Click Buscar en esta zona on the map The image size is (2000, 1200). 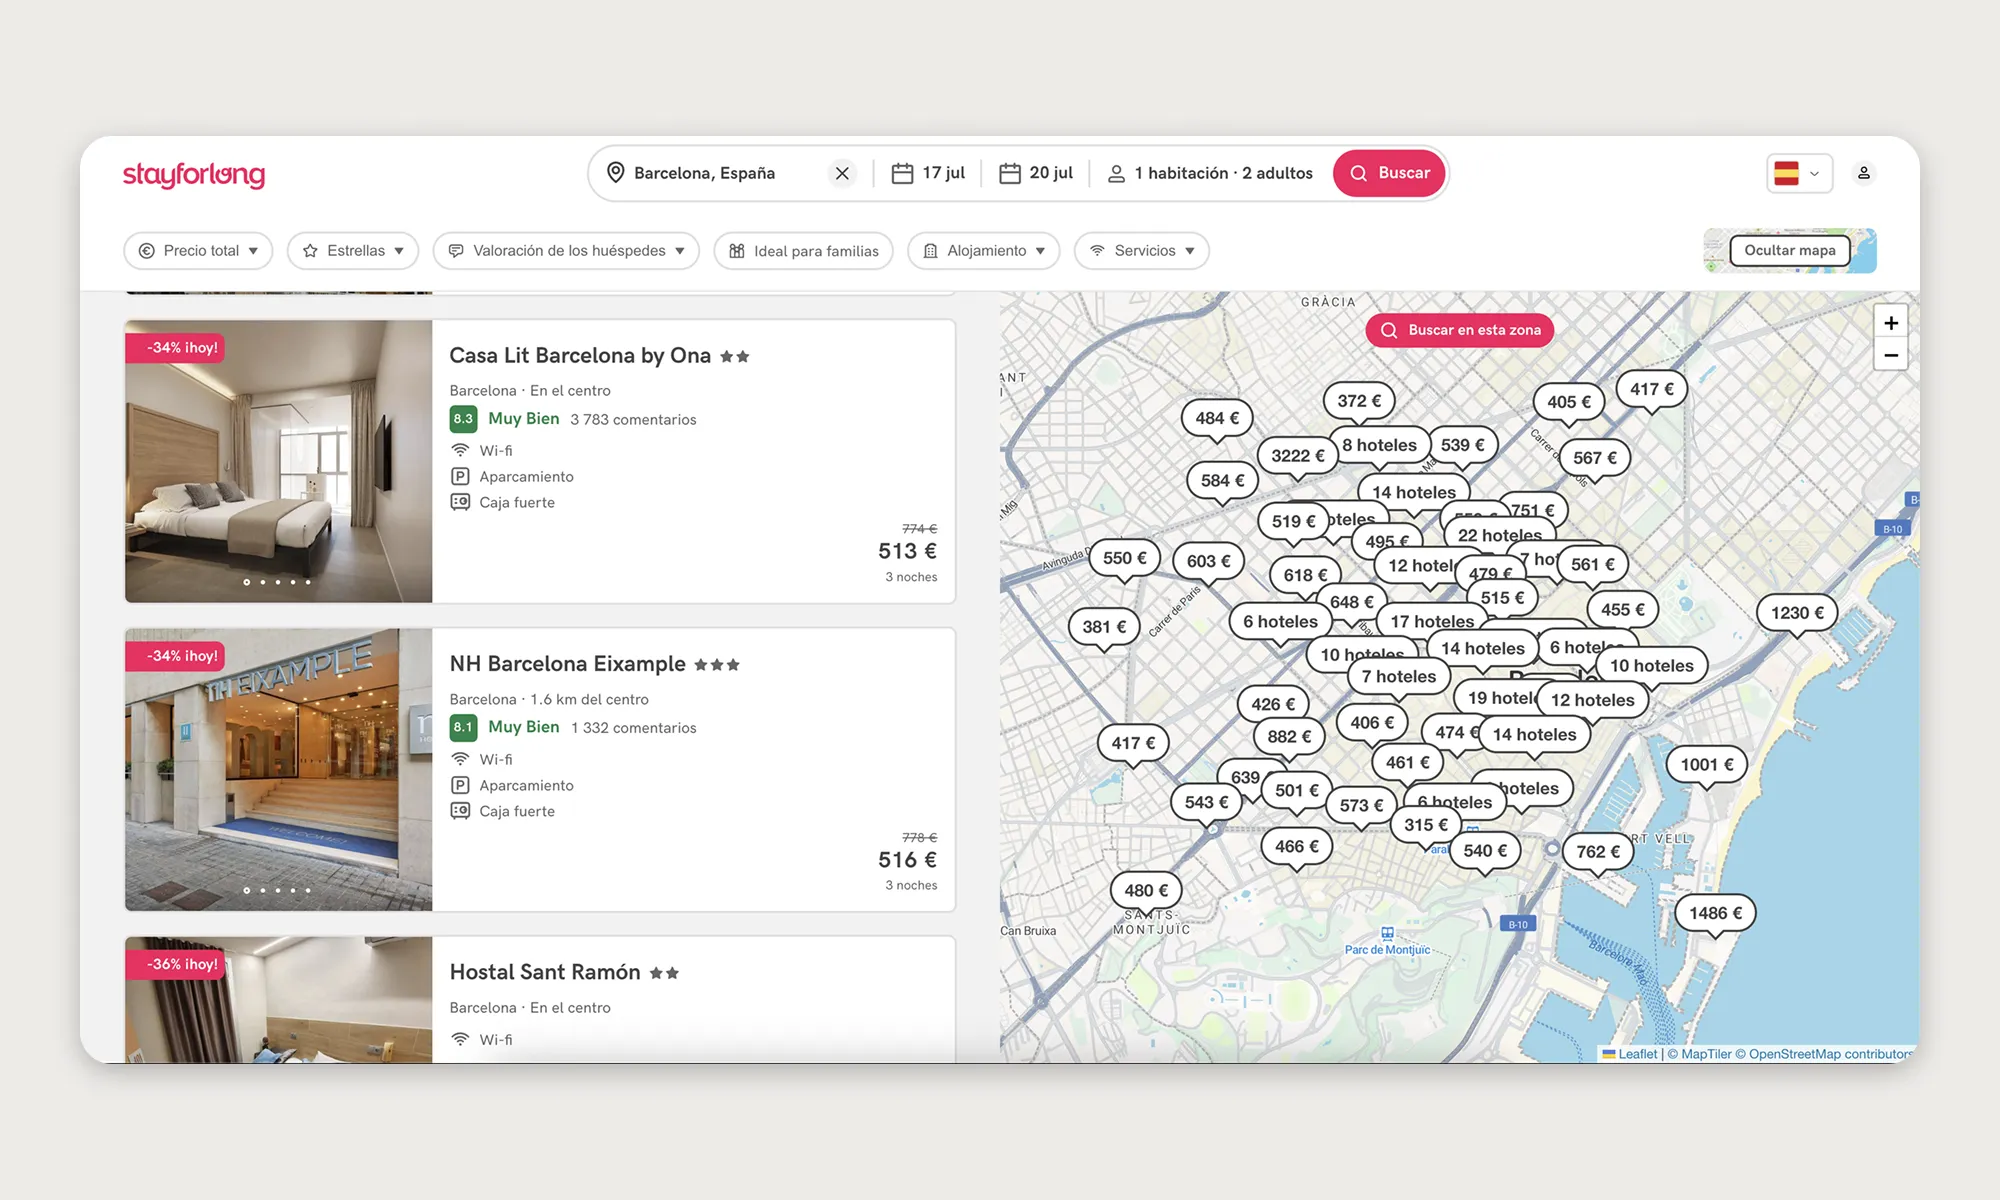[x=1460, y=330]
